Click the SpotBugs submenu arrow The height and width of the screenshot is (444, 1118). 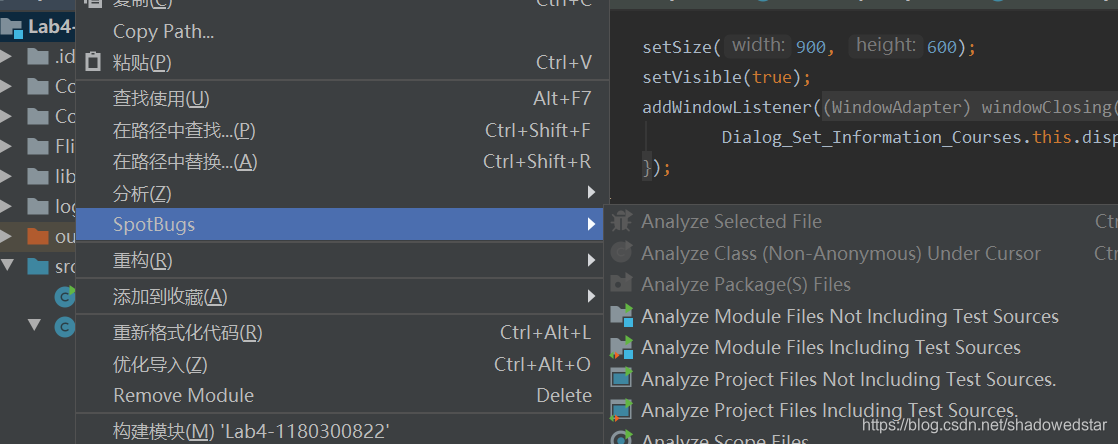point(591,224)
